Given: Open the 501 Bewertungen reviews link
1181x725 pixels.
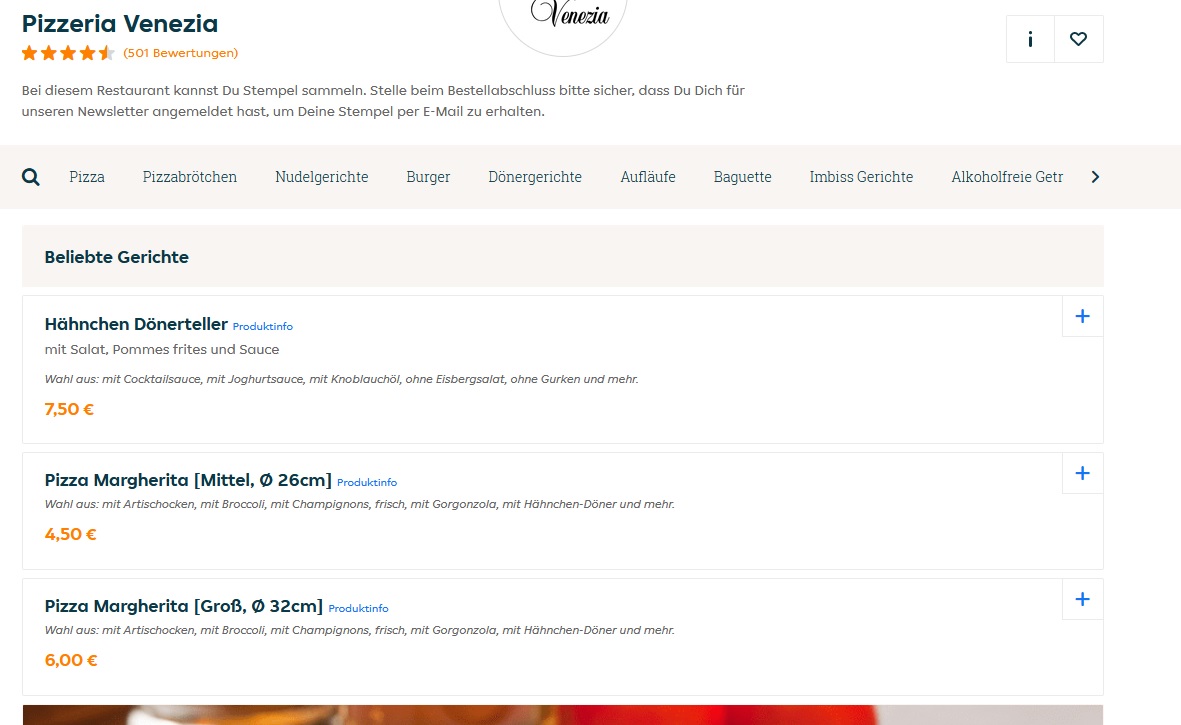Looking at the screenshot, I should pos(180,53).
